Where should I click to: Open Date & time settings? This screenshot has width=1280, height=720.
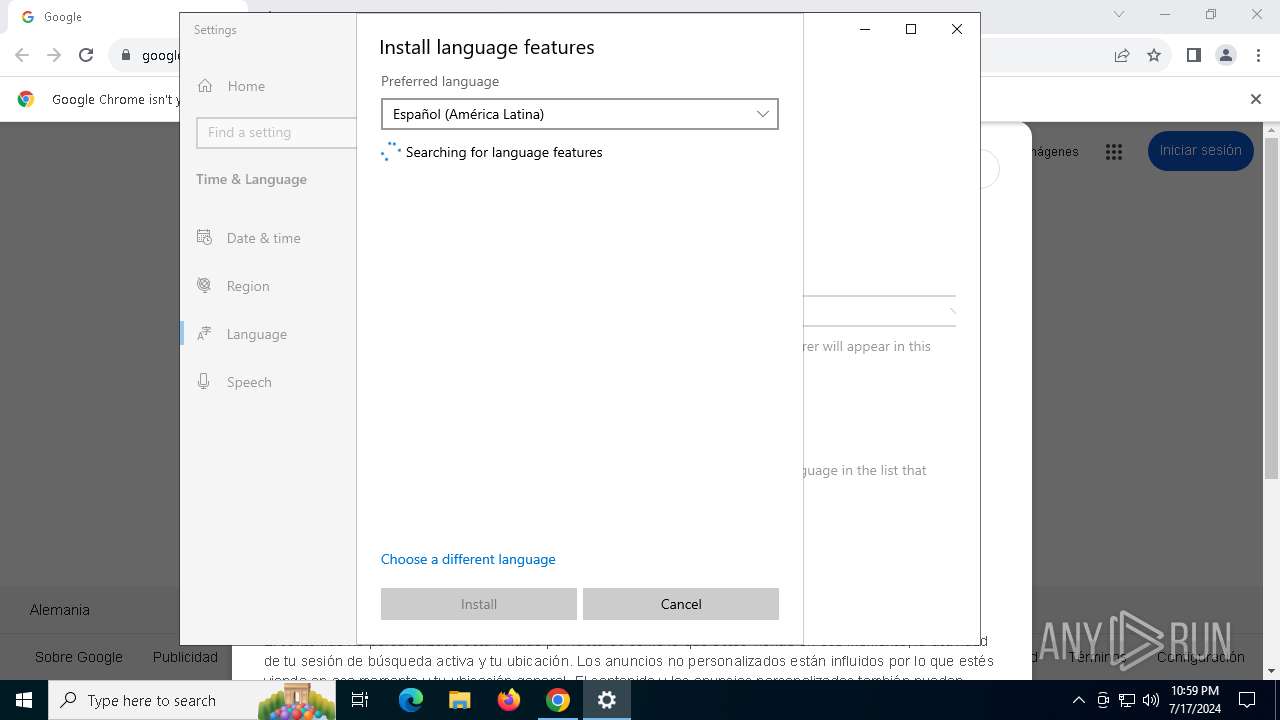(268, 238)
